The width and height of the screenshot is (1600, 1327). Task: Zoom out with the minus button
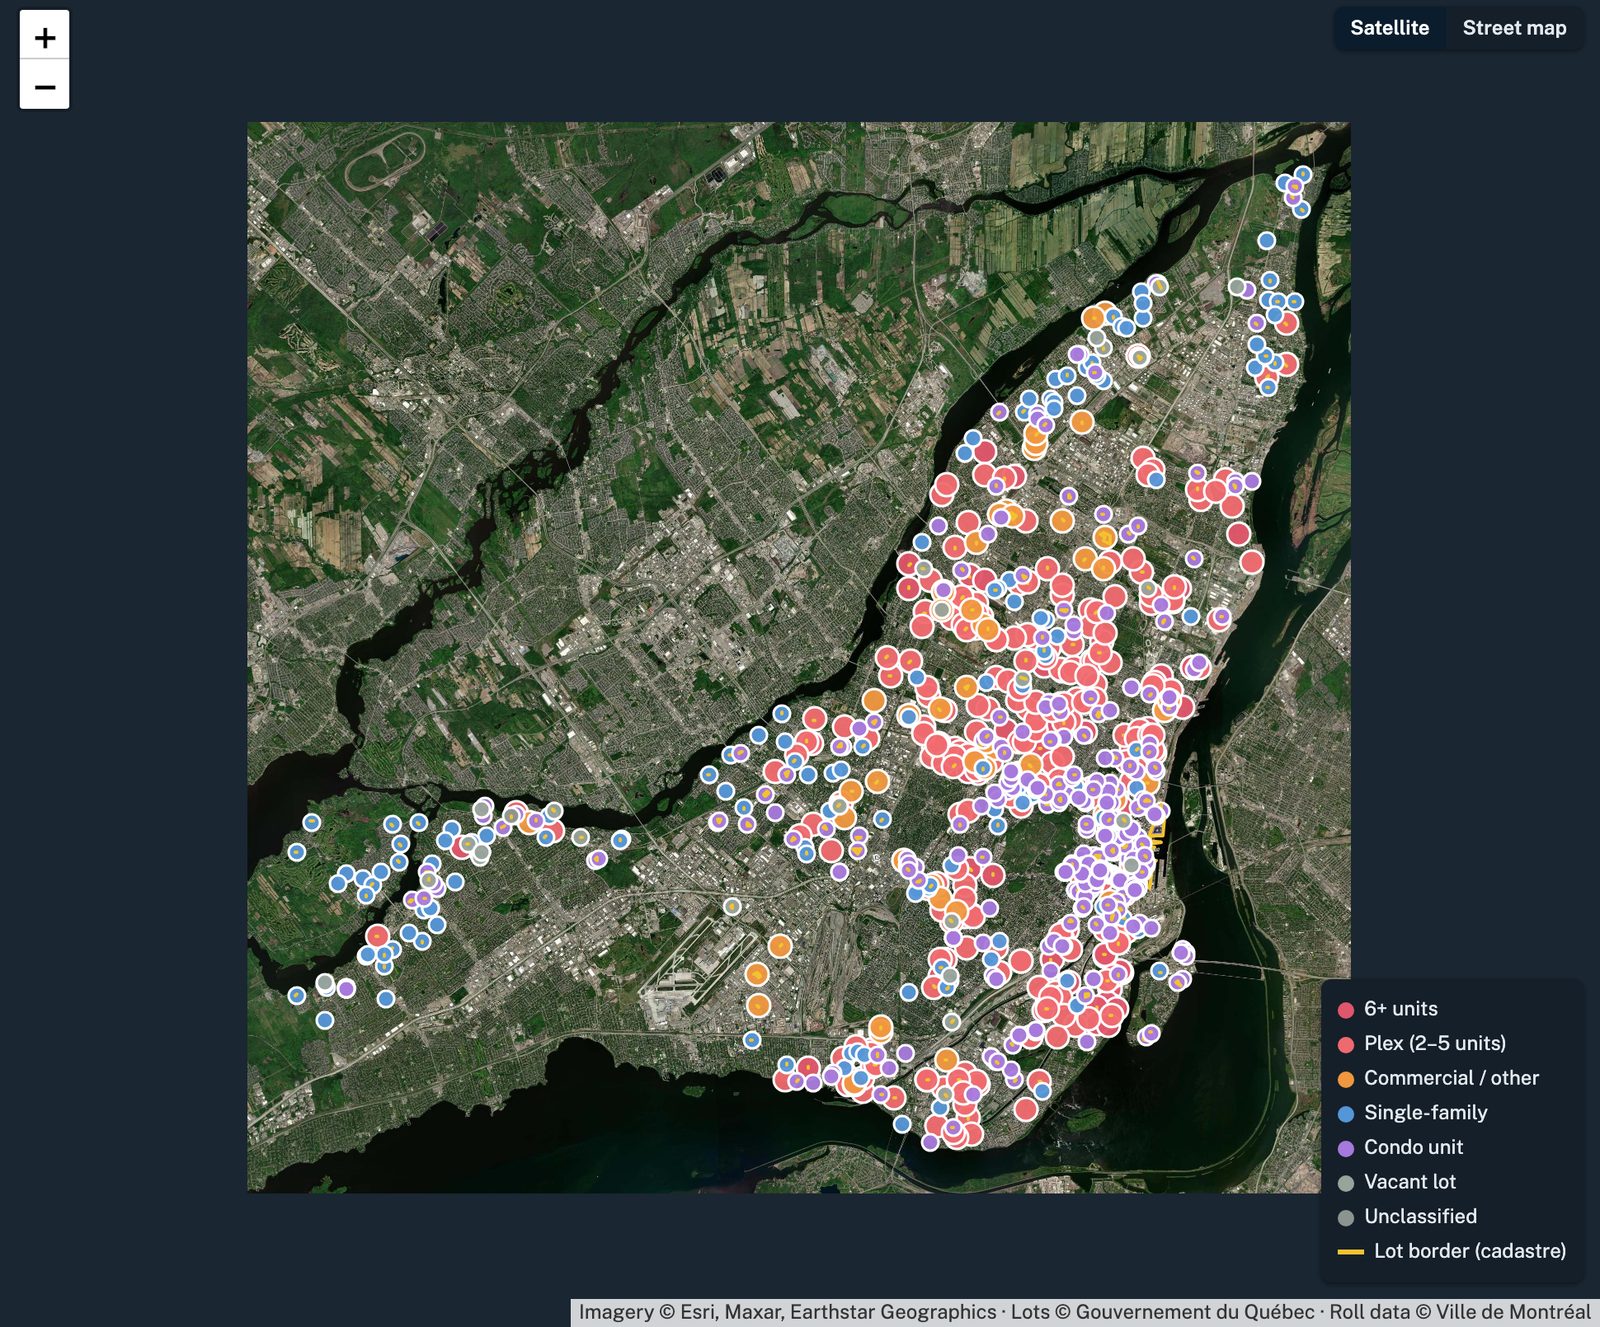[44, 85]
